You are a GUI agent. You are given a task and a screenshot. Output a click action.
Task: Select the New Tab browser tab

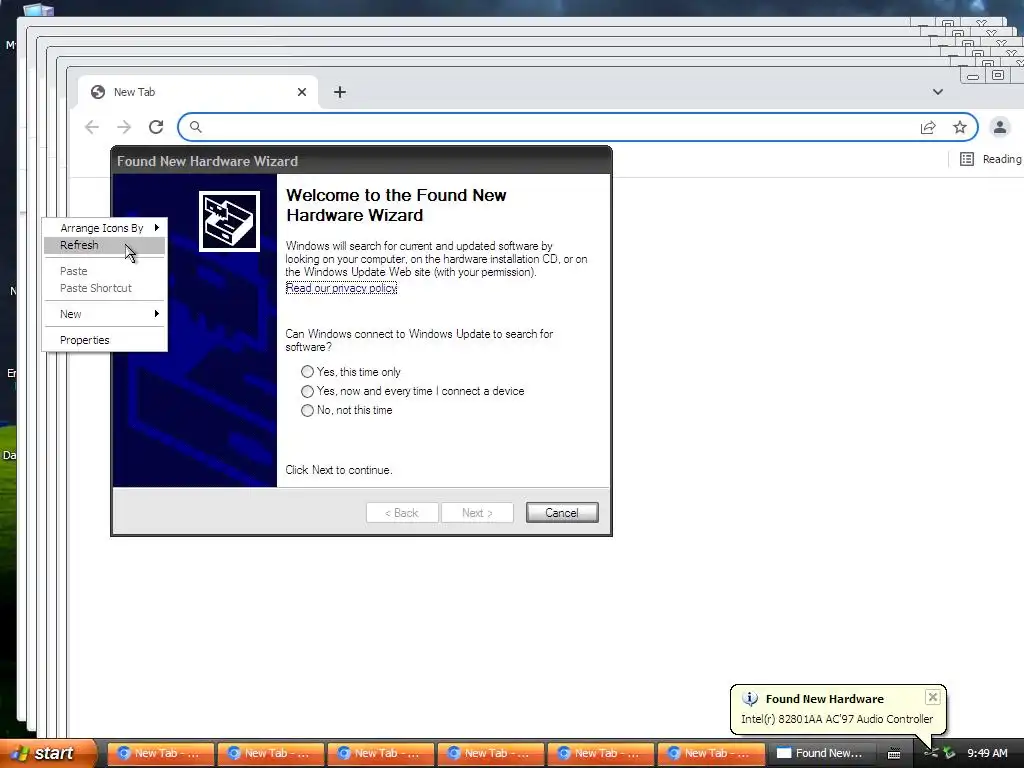pyautogui.click(x=198, y=92)
